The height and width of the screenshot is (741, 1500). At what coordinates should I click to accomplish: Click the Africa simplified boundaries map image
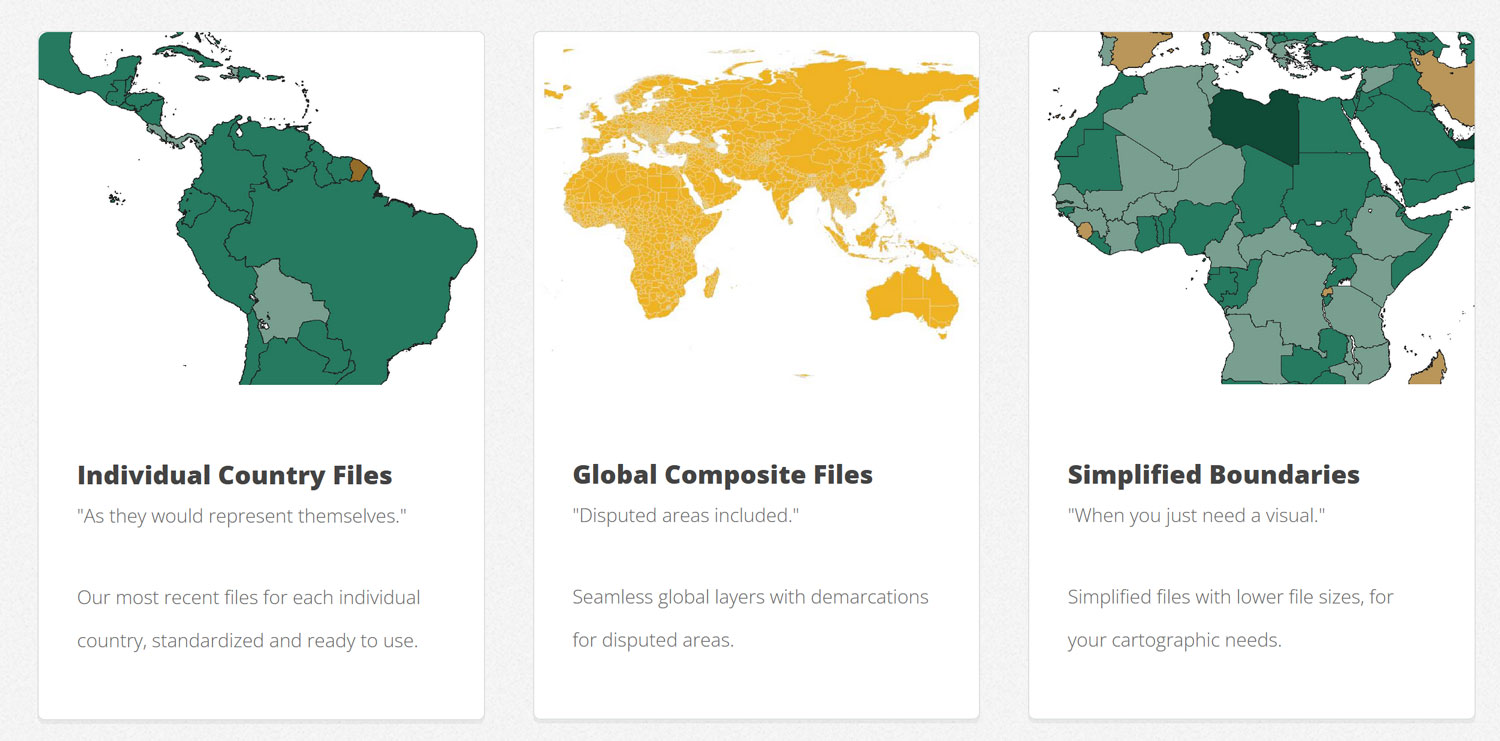1251,208
